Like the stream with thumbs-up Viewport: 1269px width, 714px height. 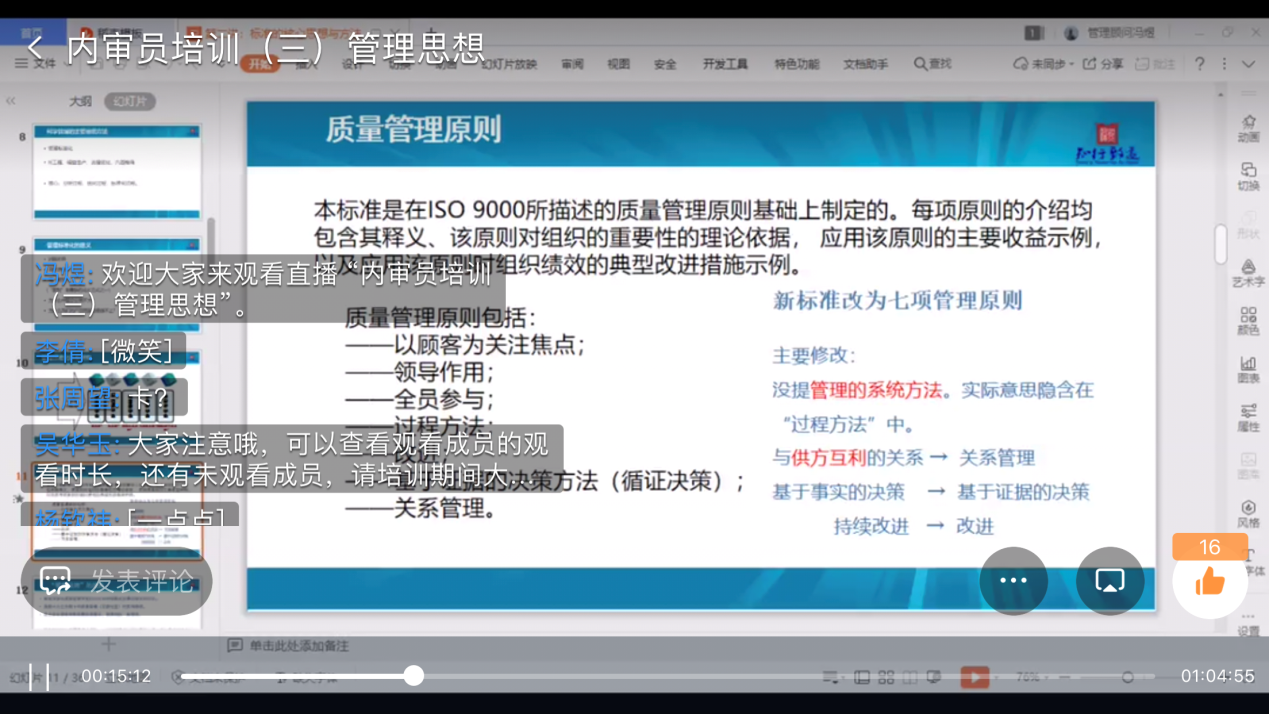[x=1210, y=582]
